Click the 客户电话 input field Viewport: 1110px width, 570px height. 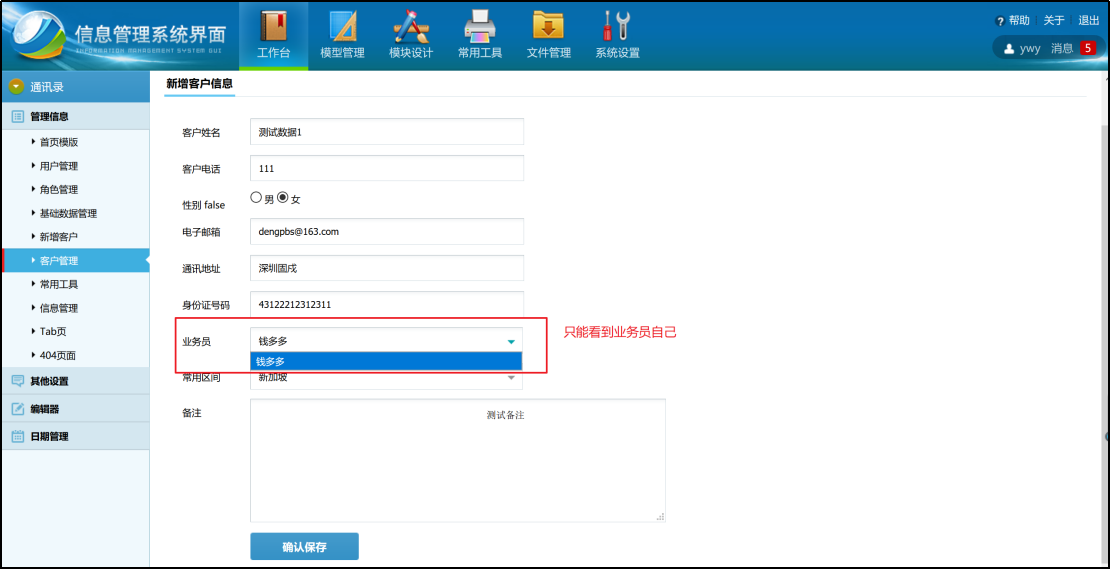click(387, 169)
